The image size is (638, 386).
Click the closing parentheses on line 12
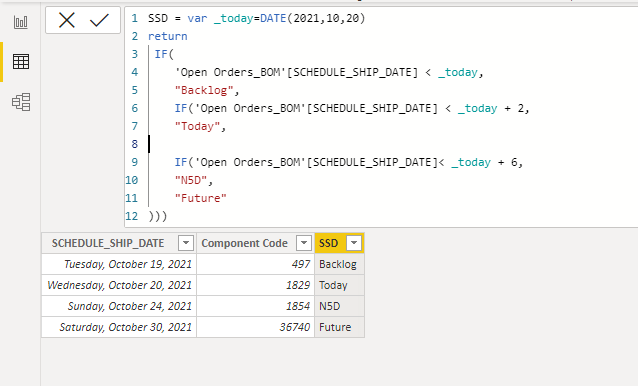157,216
